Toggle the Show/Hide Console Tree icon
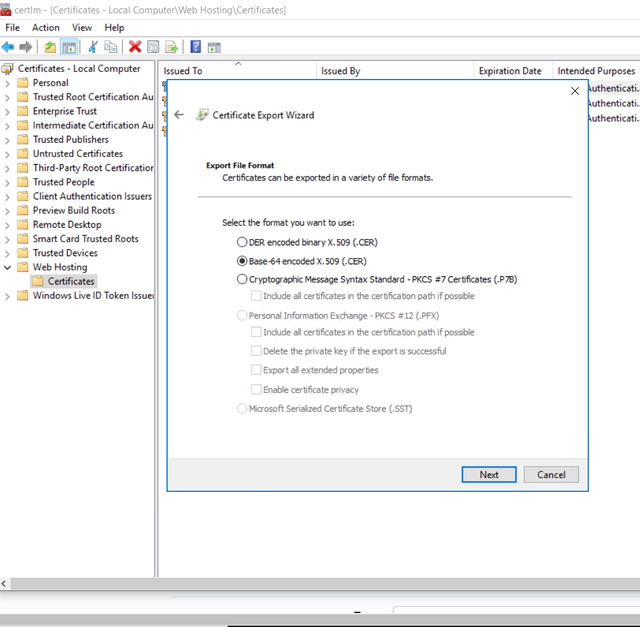 click(x=69, y=47)
